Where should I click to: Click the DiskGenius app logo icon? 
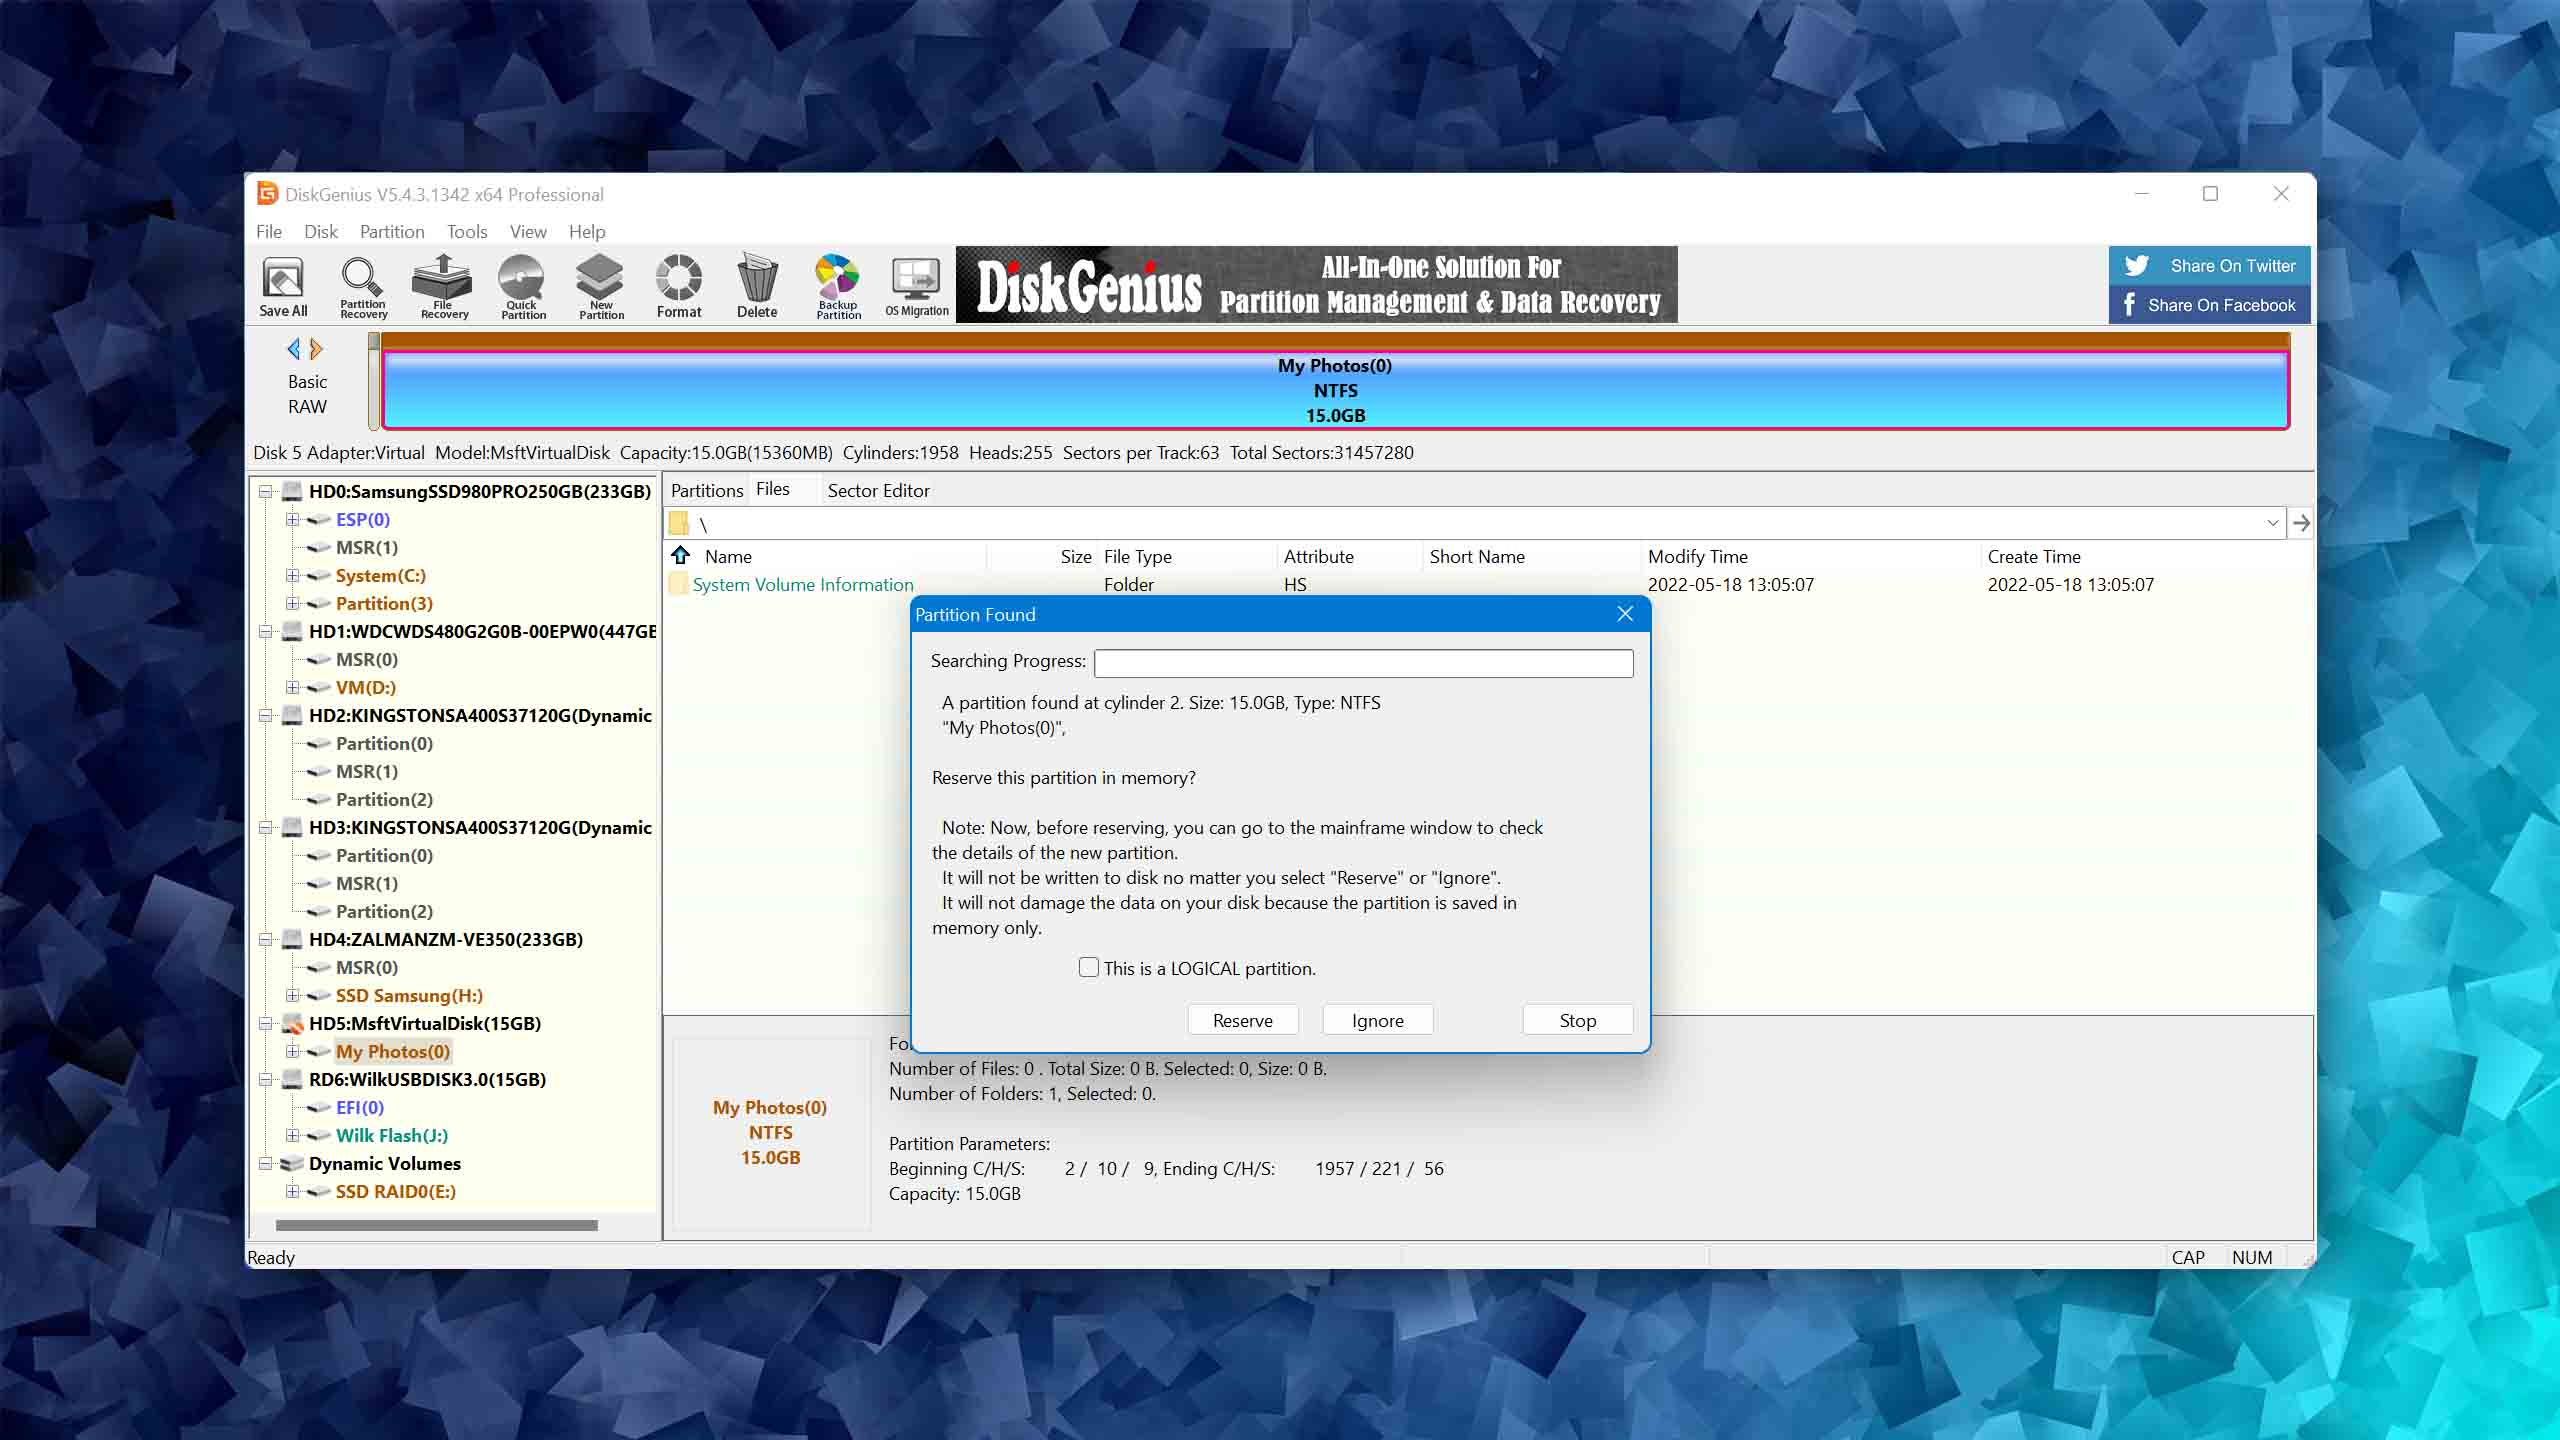point(267,193)
